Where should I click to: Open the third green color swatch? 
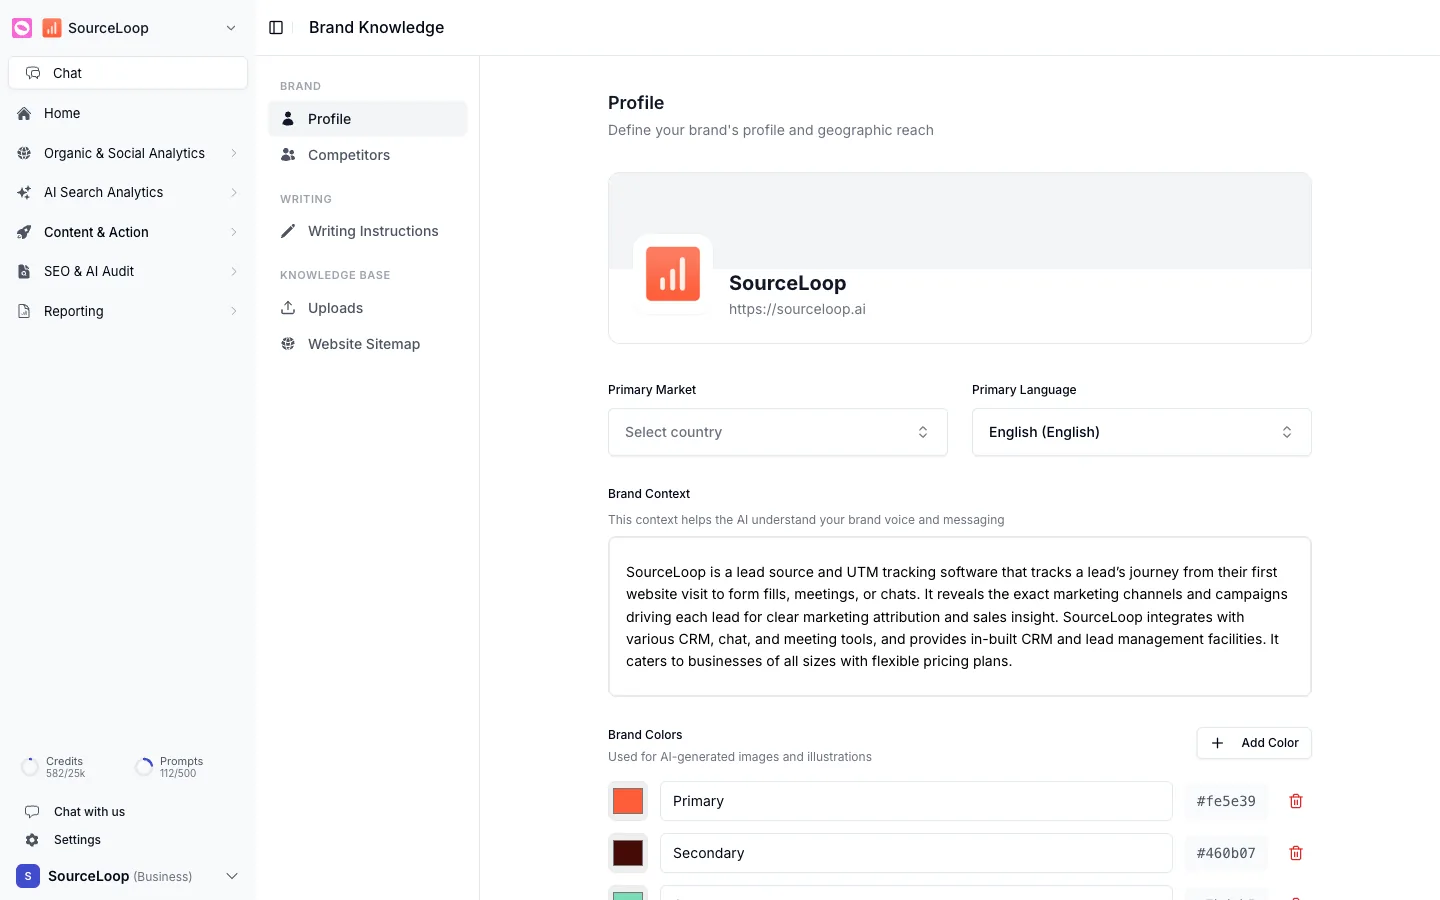click(628, 893)
